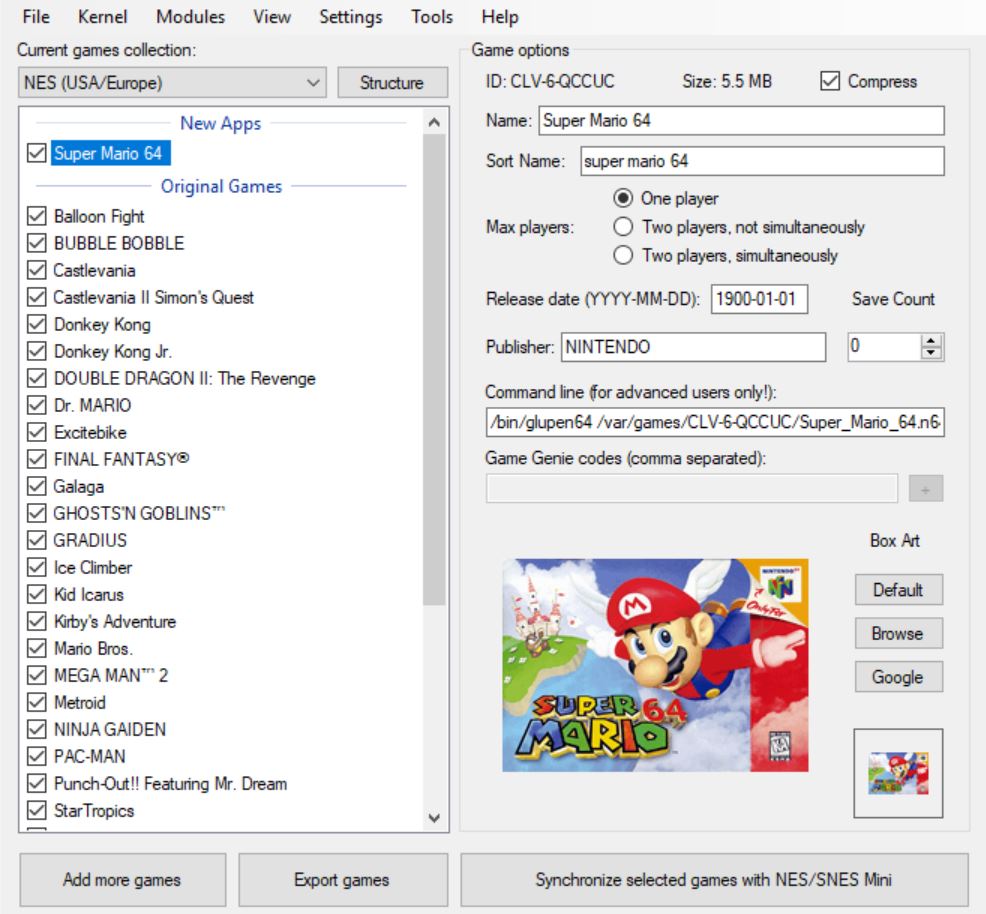Toggle the Dr. MARIO checkbox
Screen dimensions: 986x914
(36, 405)
